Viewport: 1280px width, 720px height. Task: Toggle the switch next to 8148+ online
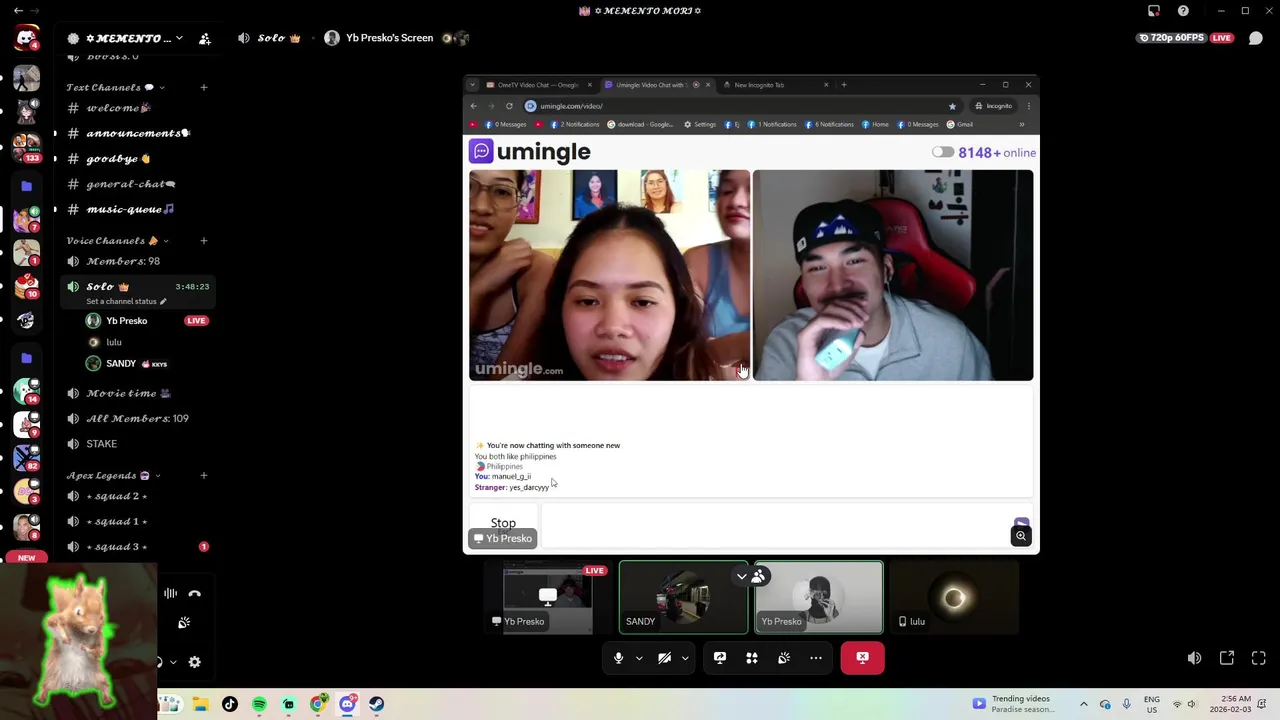tap(942, 152)
